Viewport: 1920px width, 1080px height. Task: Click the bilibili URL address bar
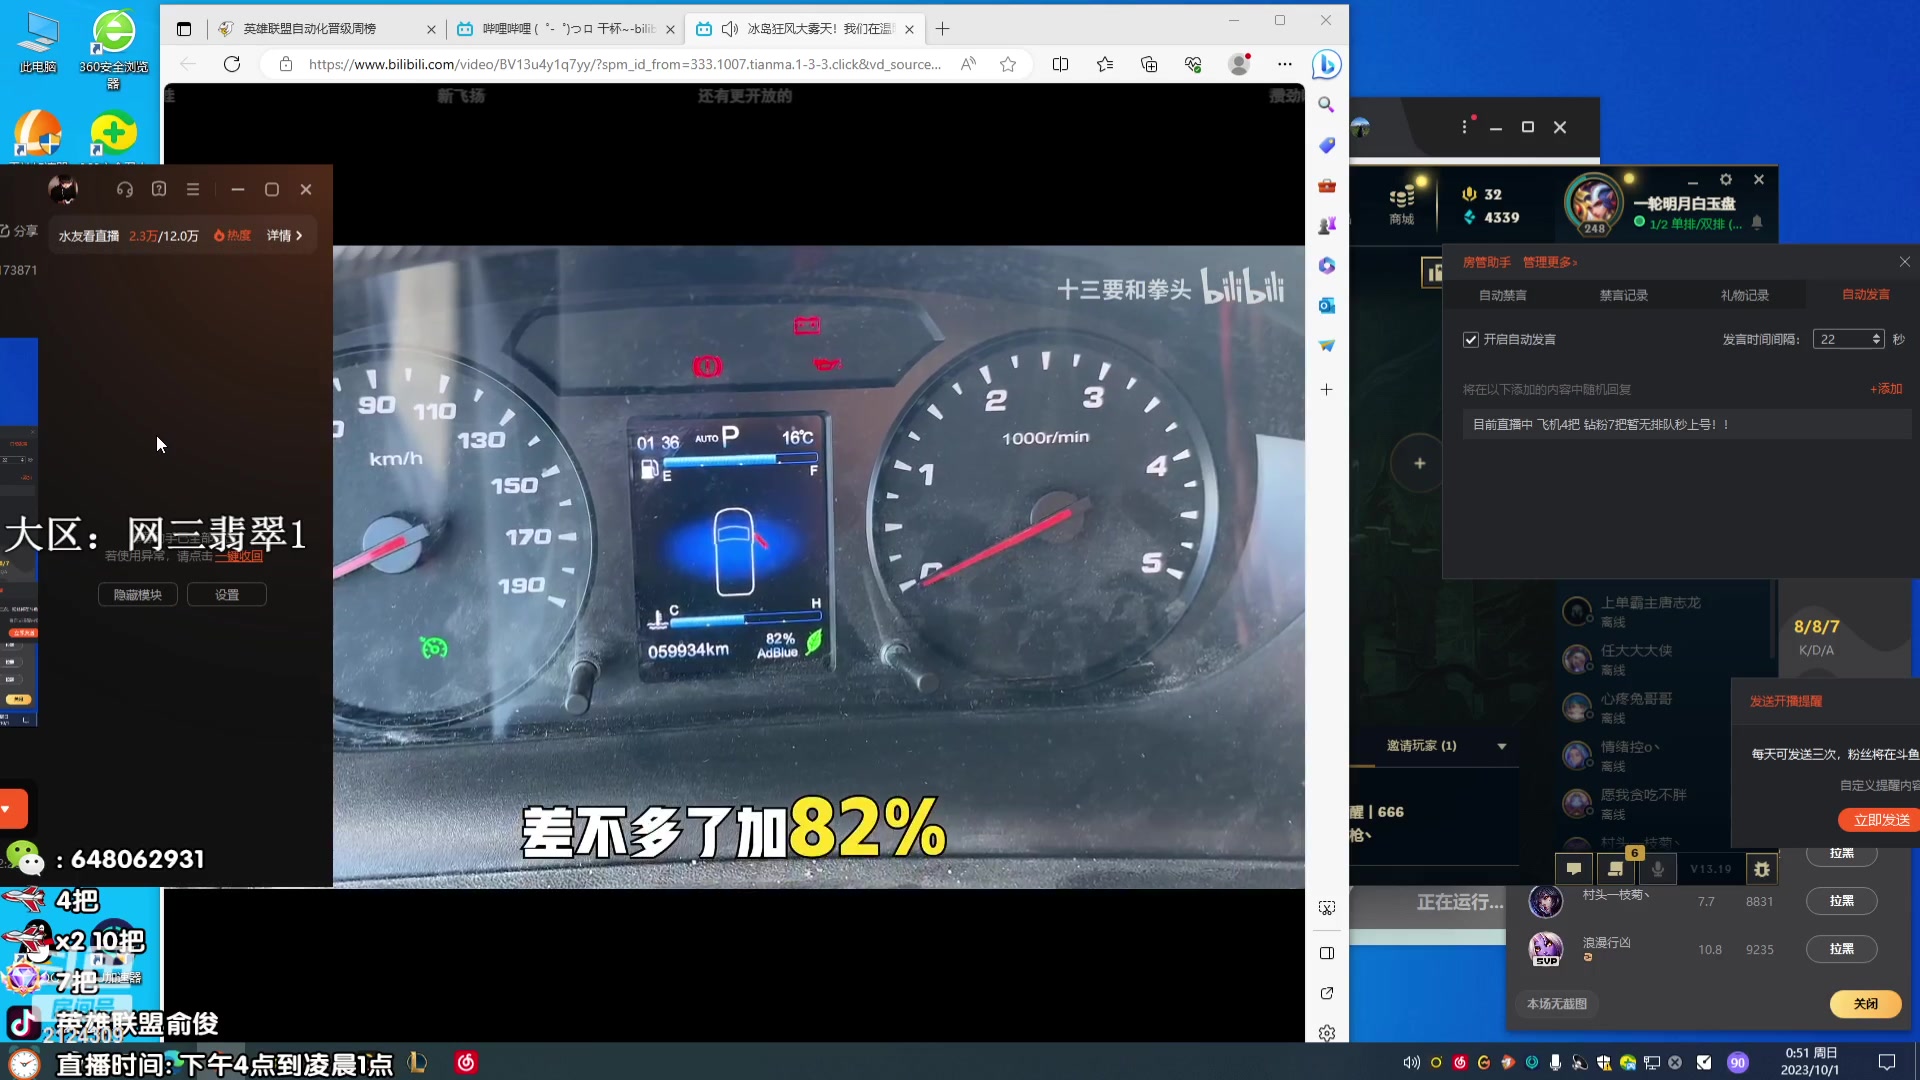(624, 64)
